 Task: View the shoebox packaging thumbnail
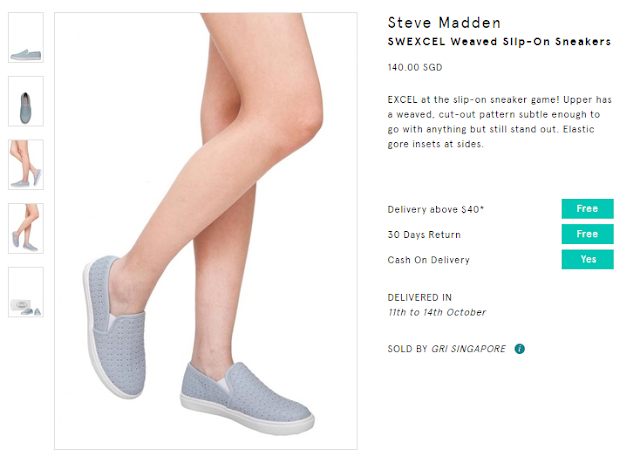[x=26, y=292]
